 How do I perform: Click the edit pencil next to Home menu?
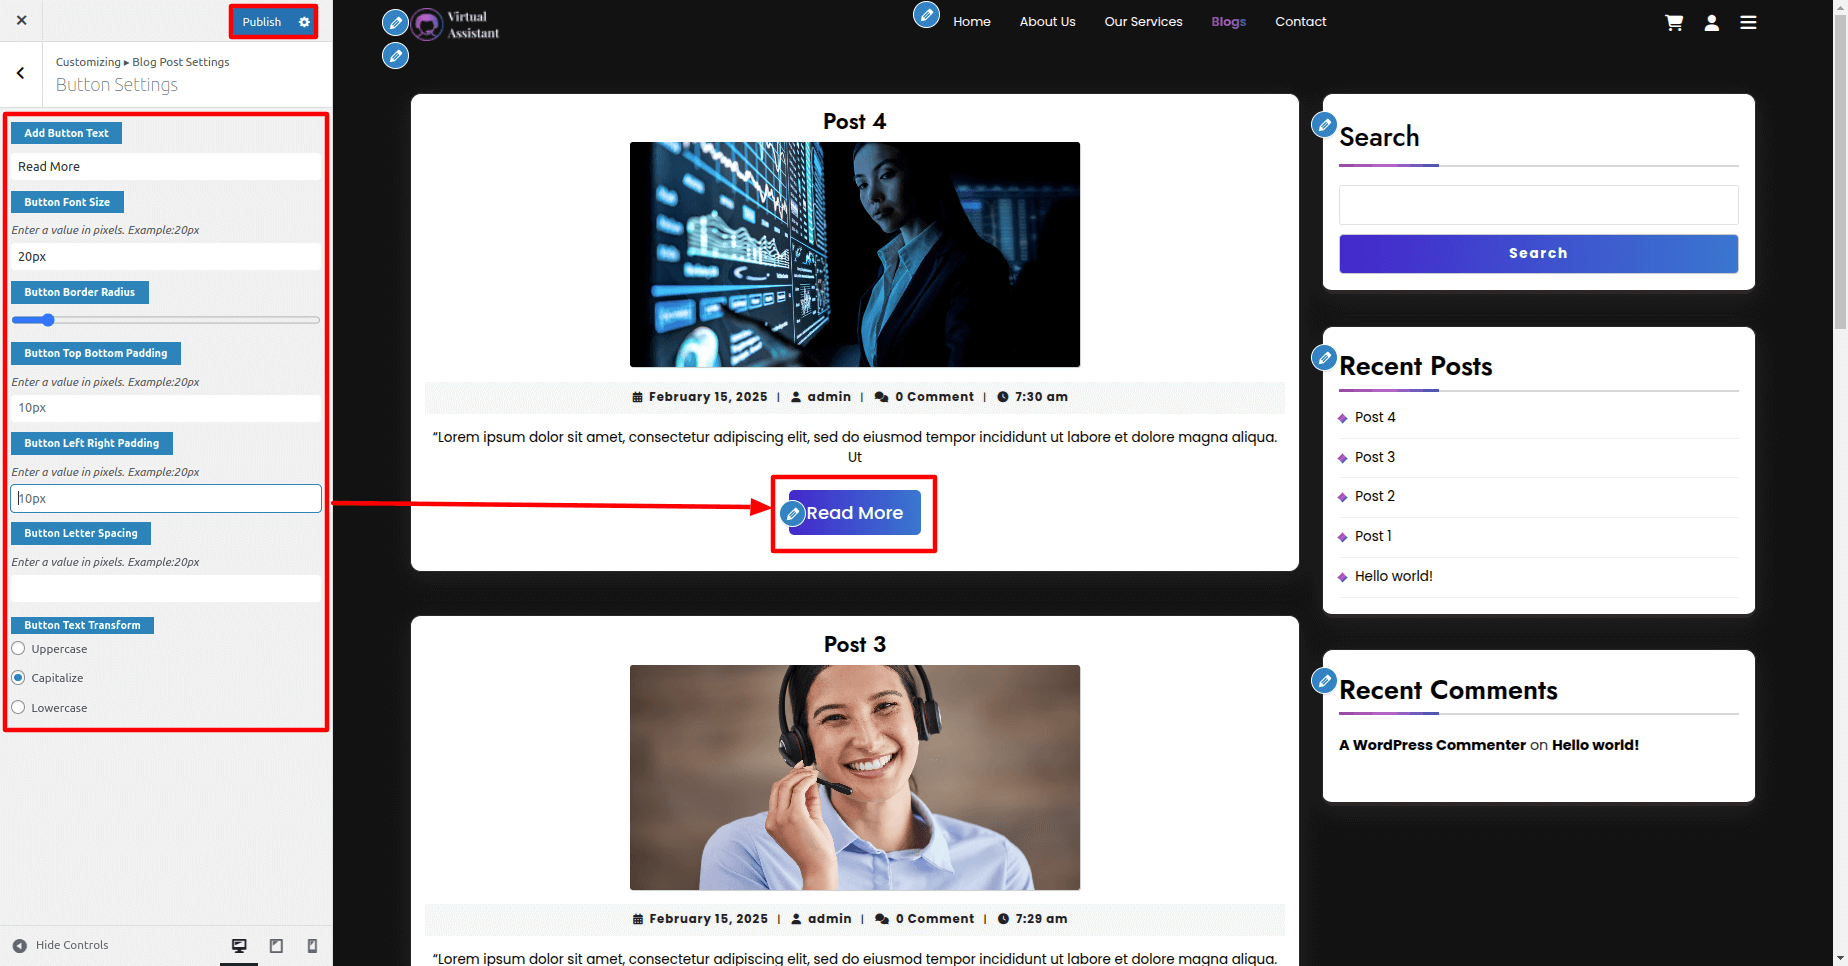927,15
